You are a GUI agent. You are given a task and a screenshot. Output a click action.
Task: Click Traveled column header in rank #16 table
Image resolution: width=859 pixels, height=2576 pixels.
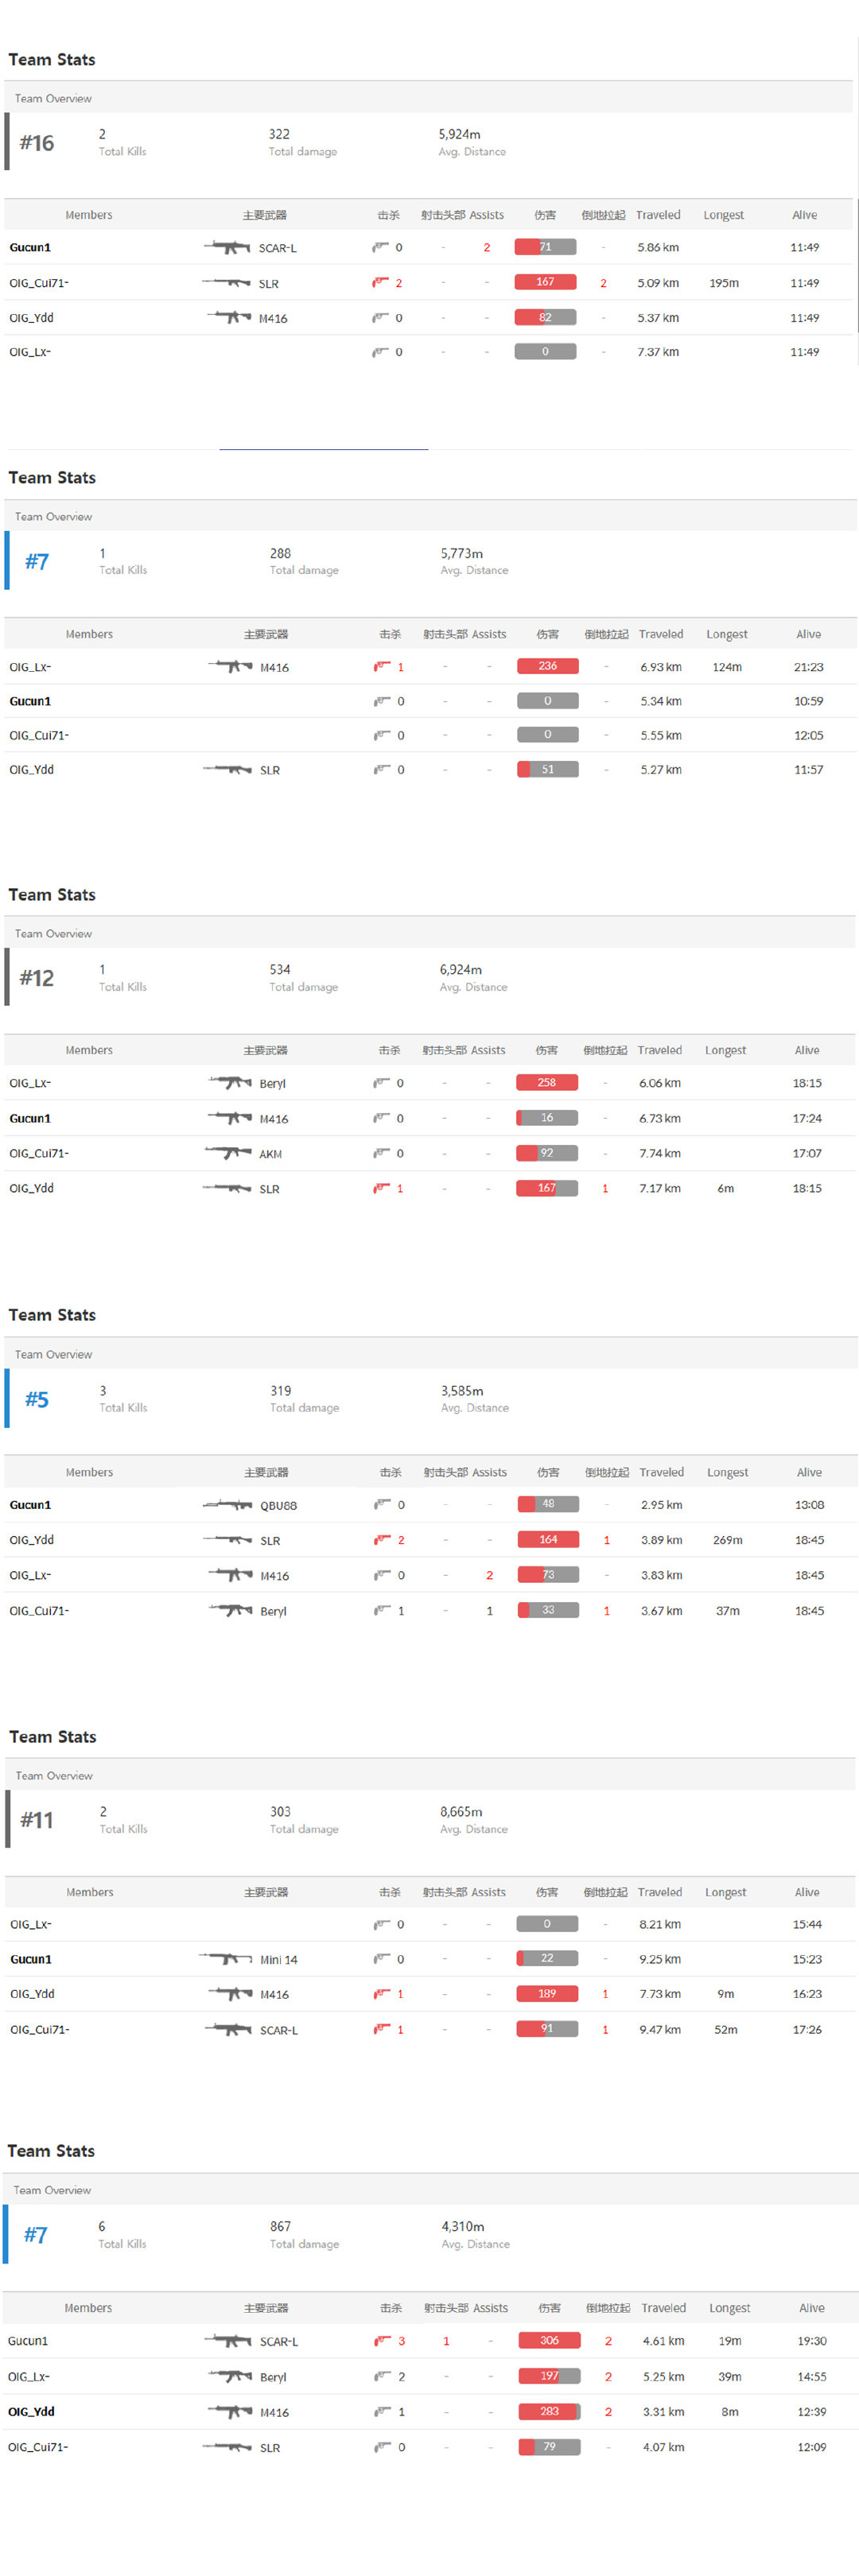[657, 215]
